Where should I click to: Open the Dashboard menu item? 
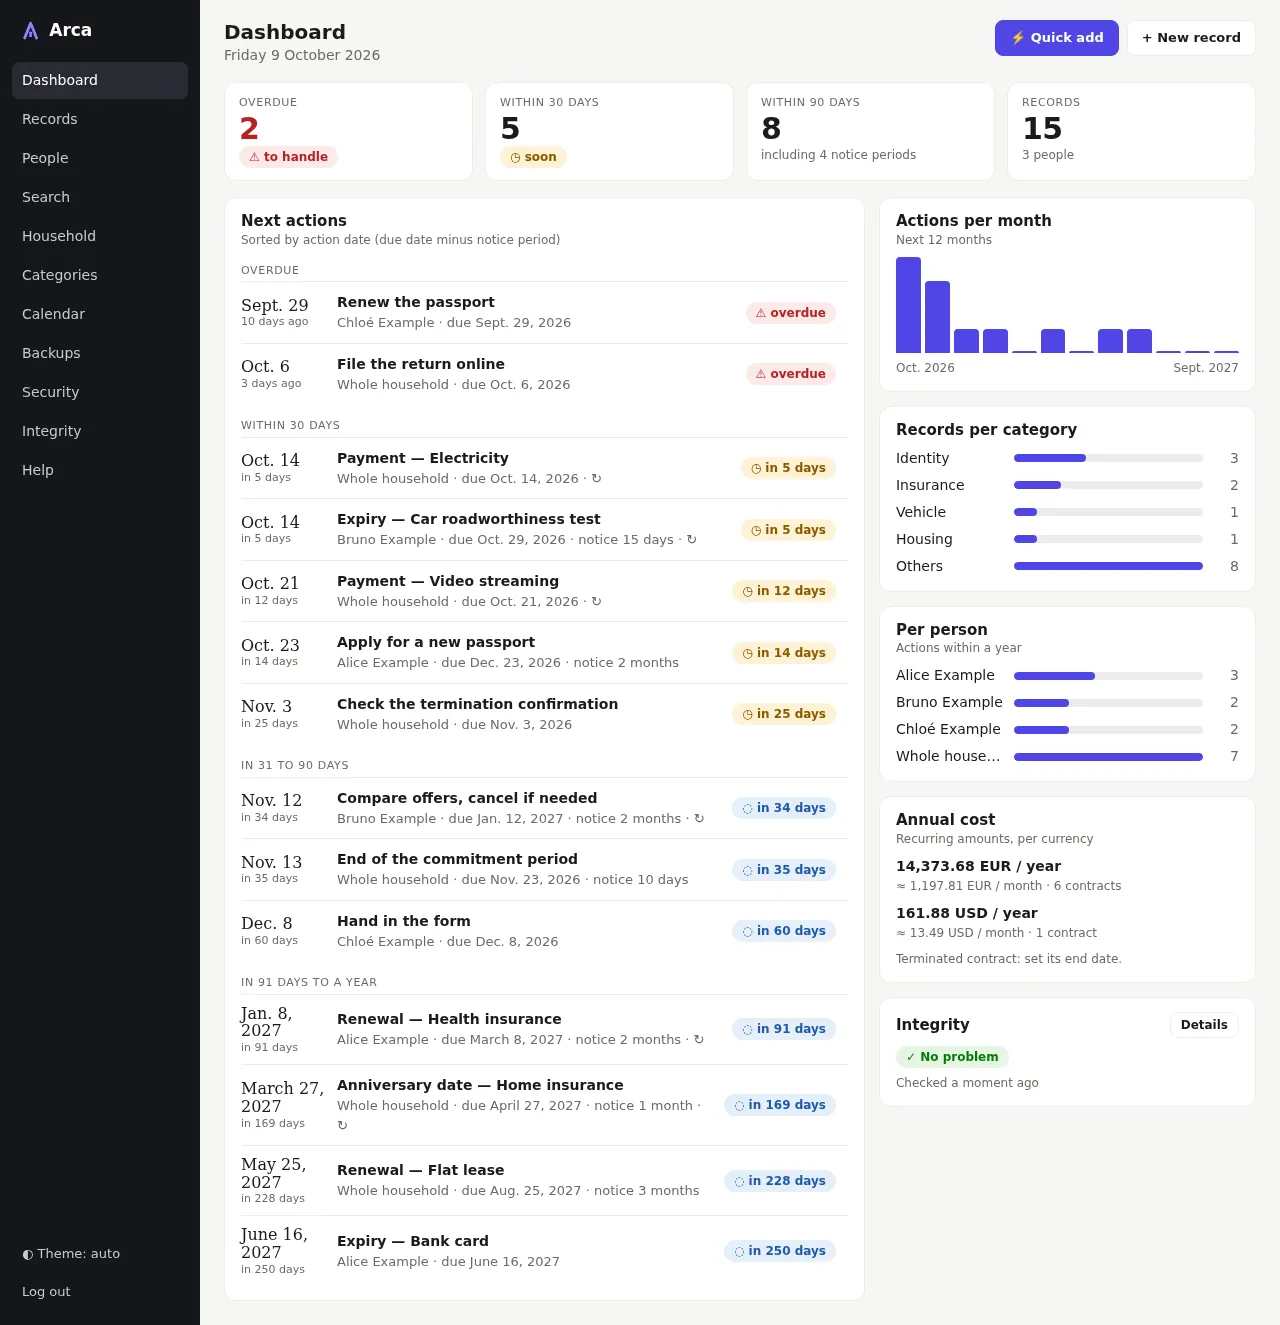click(x=100, y=80)
